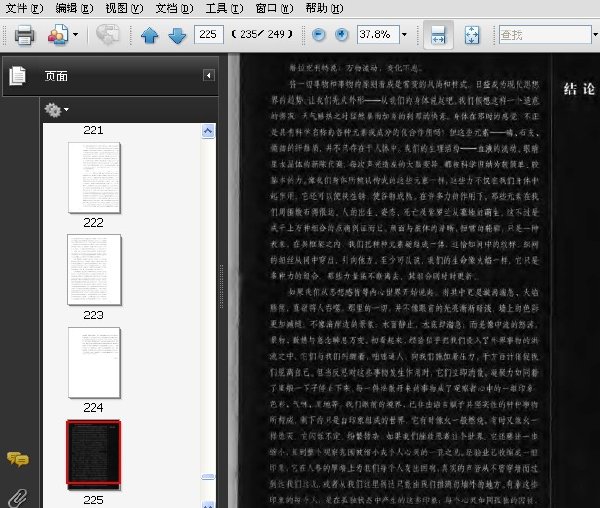
Task: Open the thumbnail options gear dropdown
Action: click(x=57, y=110)
